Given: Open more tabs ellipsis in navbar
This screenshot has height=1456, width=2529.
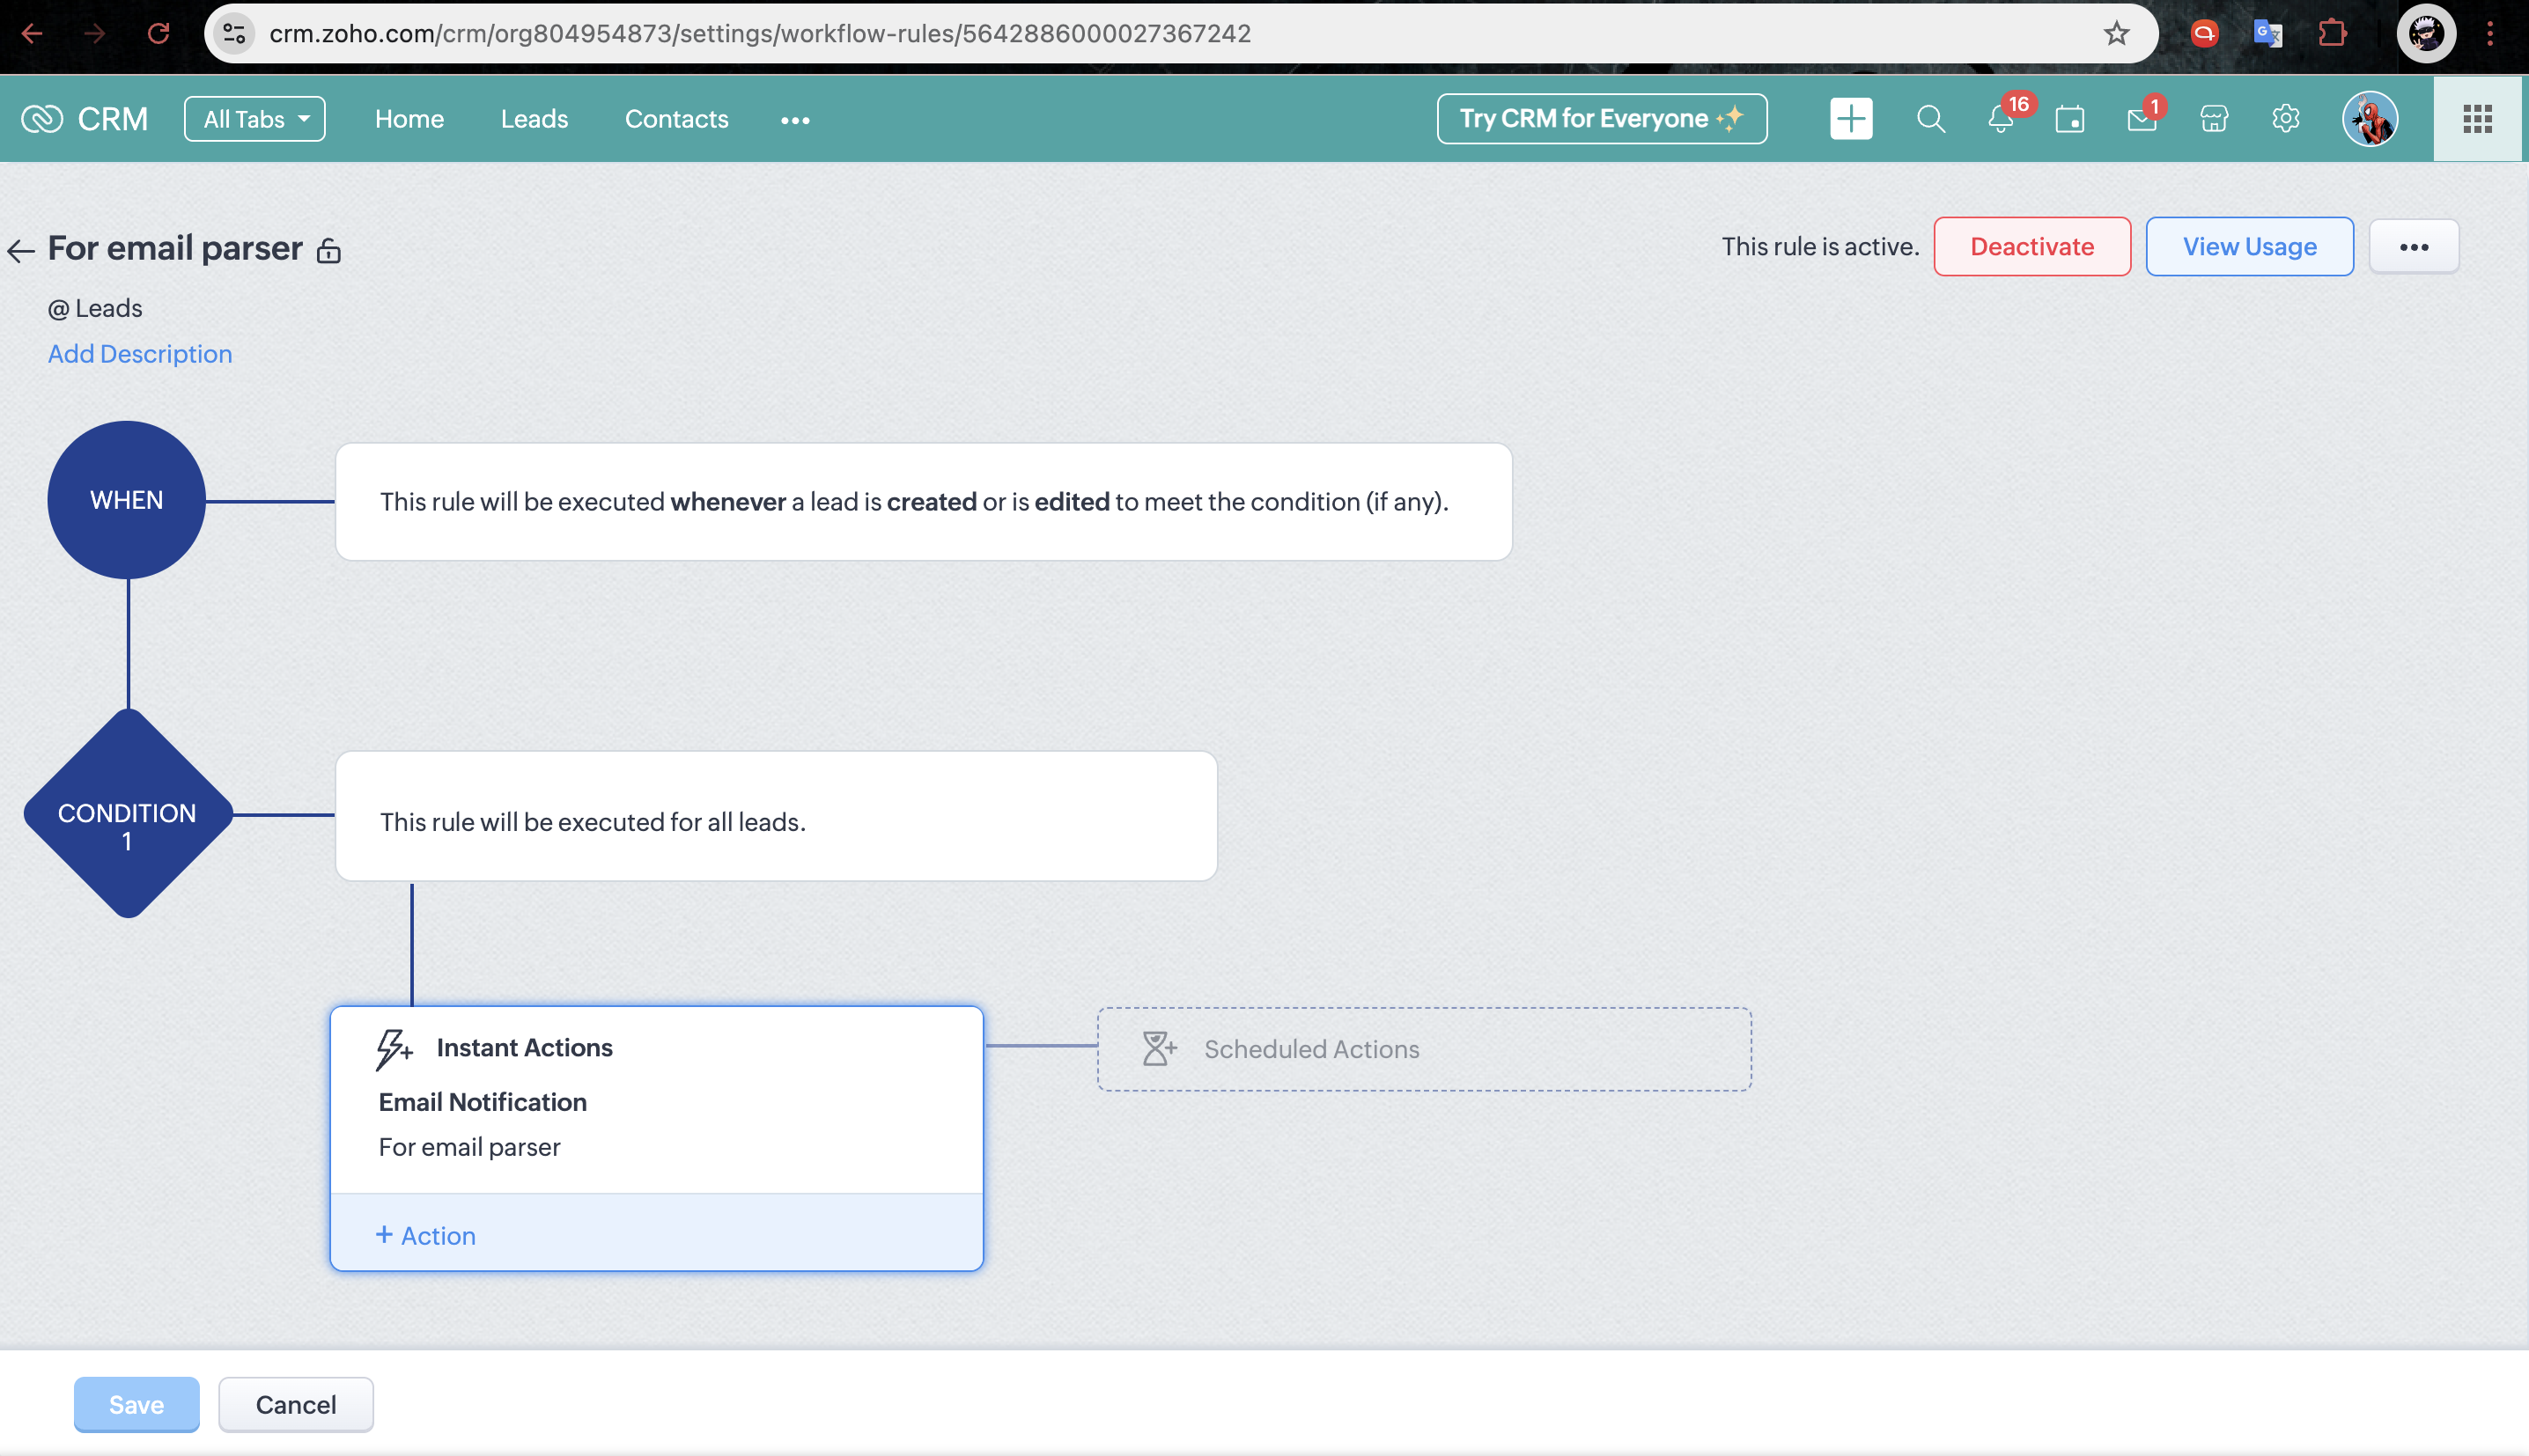Looking at the screenshot, I should point(795,120).
